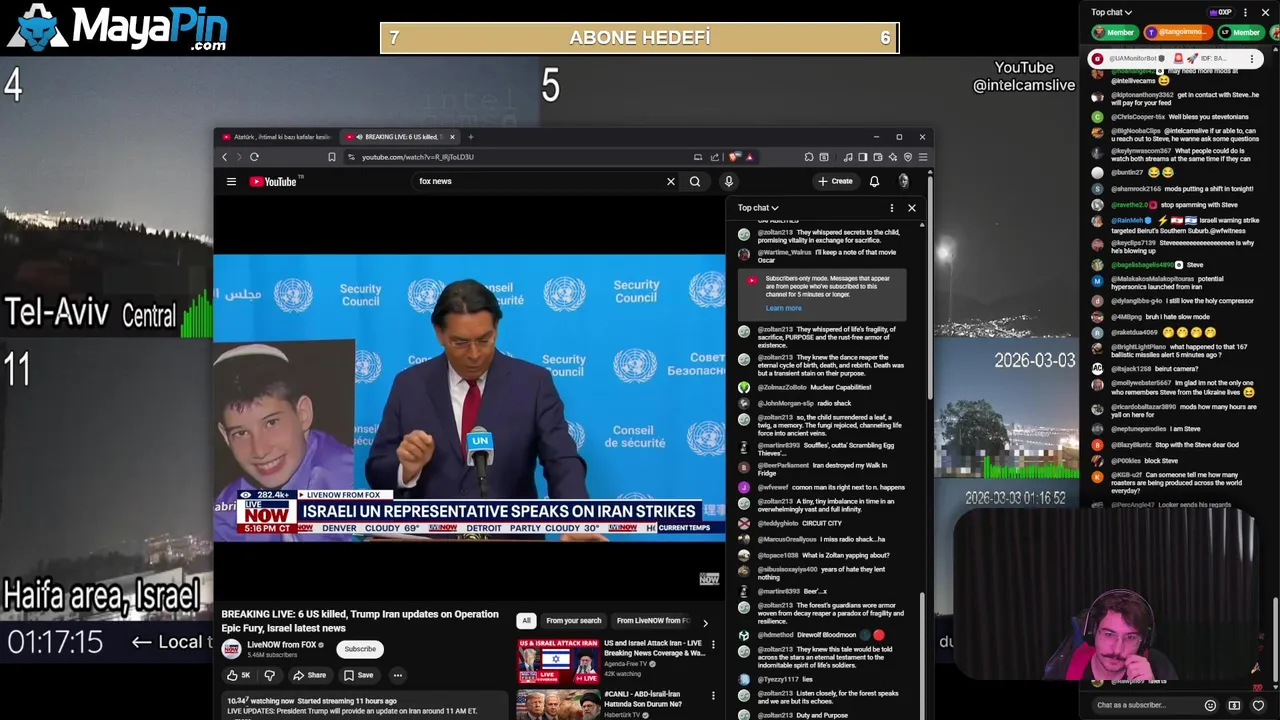1280x720 pixels.
Task: Open UAMonitorBot pinned message options
Action: [x=1252, y=59]
